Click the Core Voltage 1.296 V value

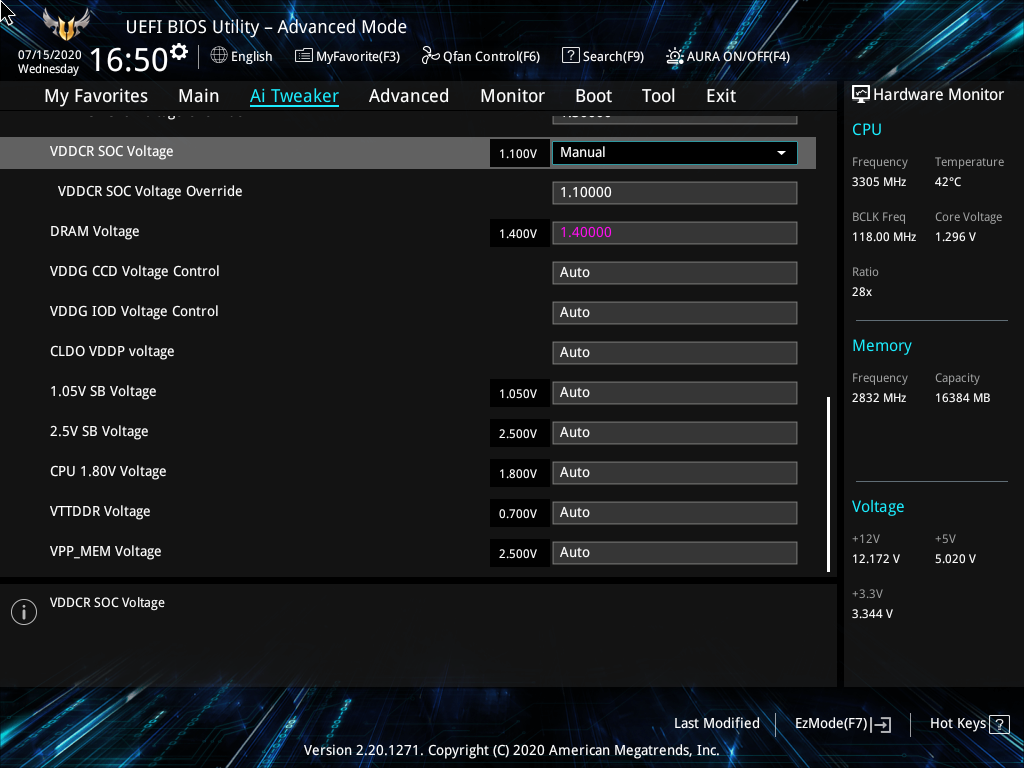(x=955, y=237)
